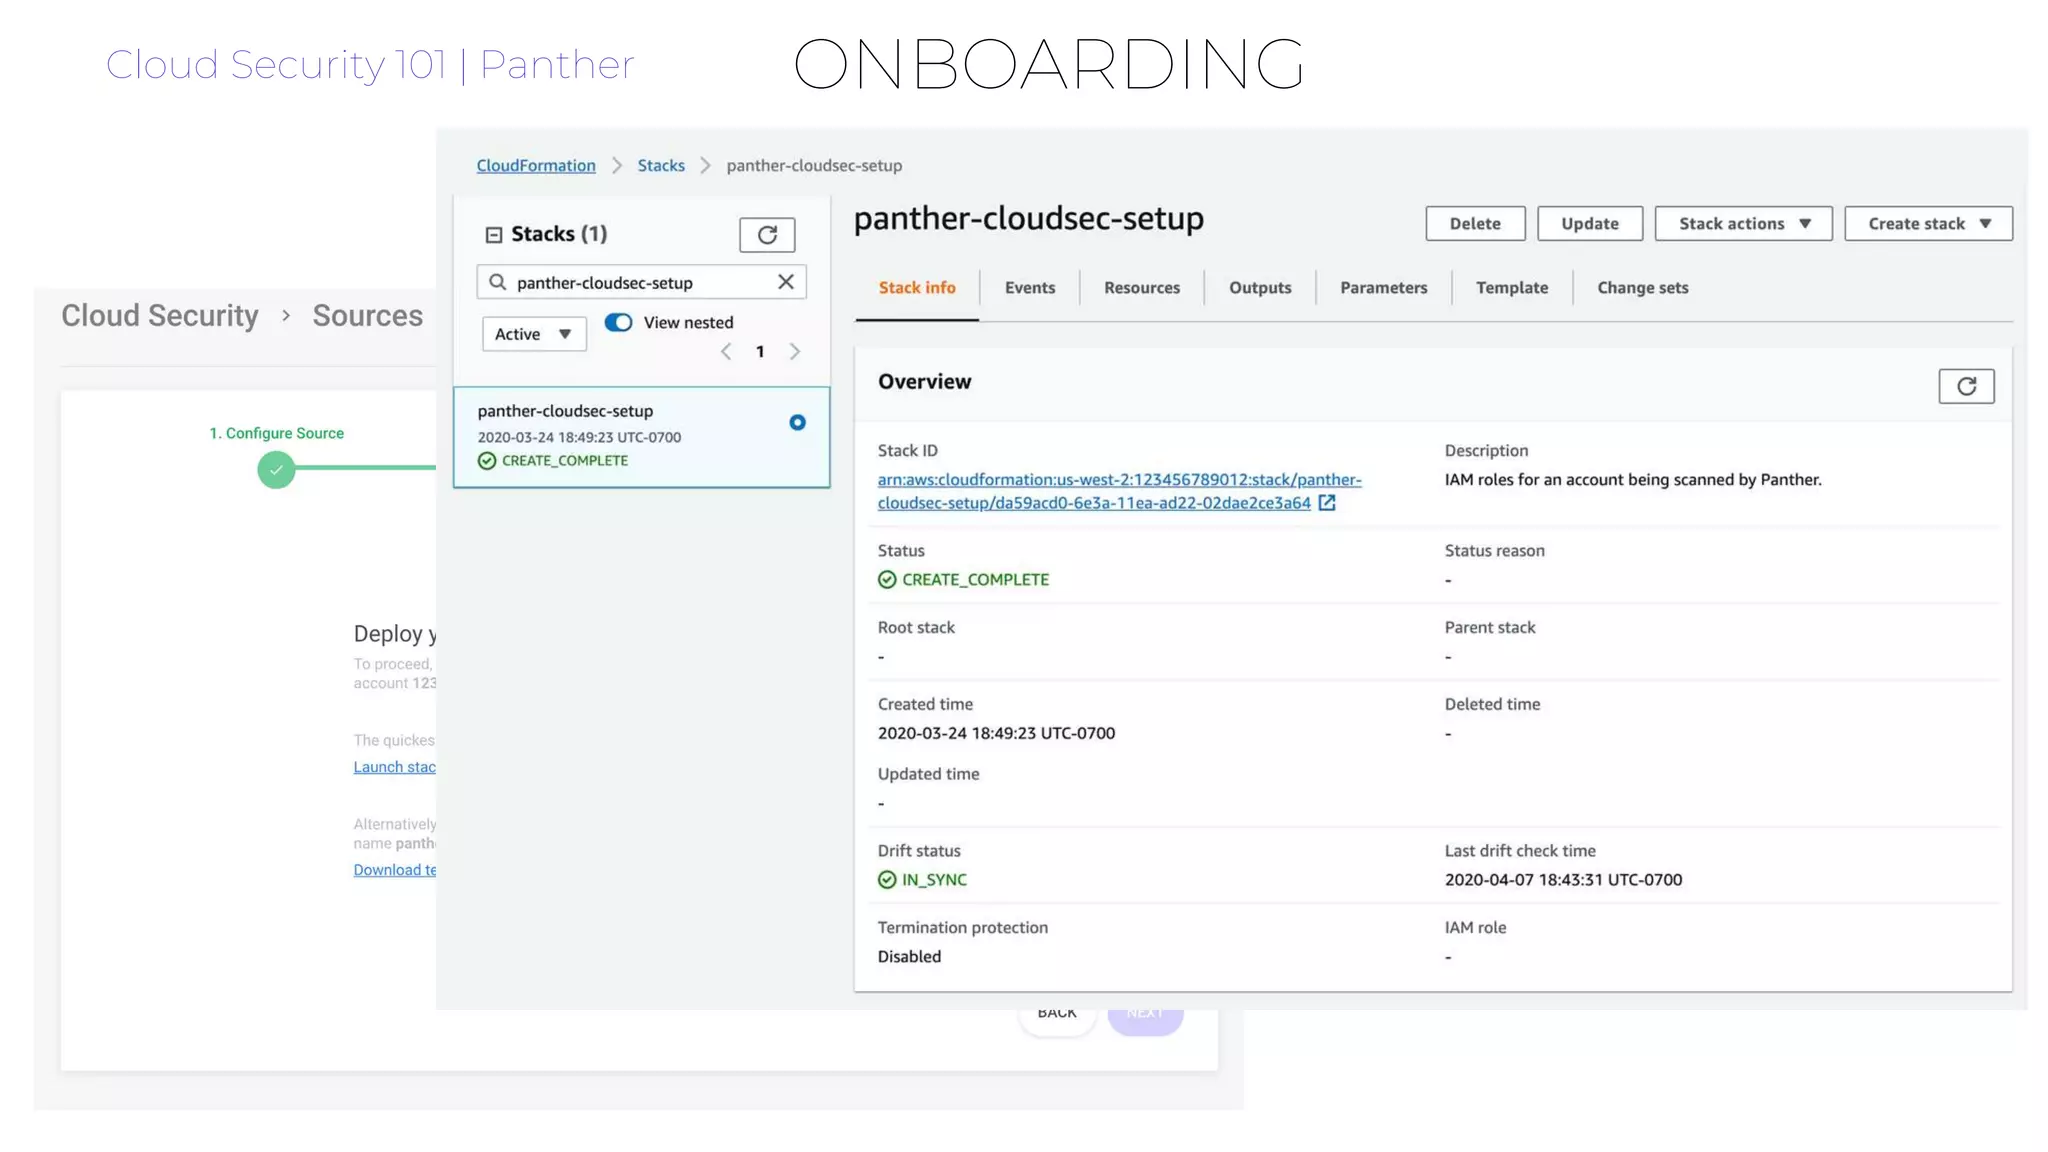Refresh the Stacks list

pyautogui.click(x=767, y=235)
